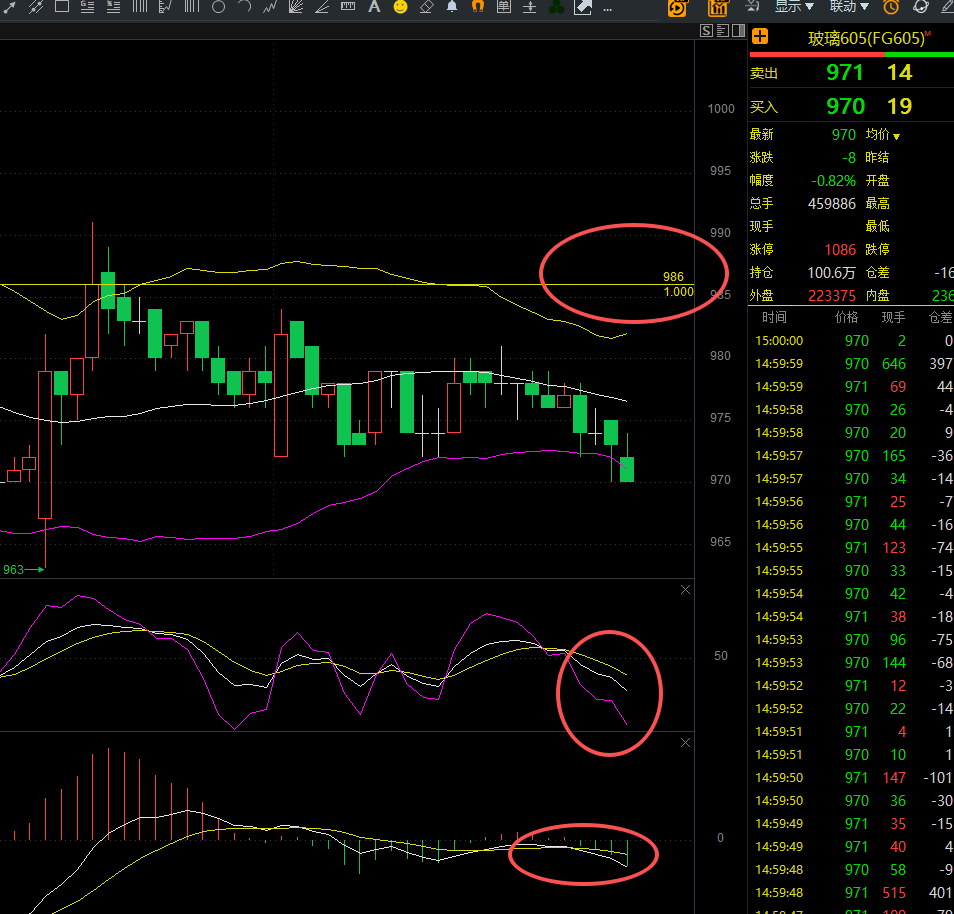954x914 pixels.
Task: Select the chart-with-ruler statistics tool
Action: click(x=165, y=7)
